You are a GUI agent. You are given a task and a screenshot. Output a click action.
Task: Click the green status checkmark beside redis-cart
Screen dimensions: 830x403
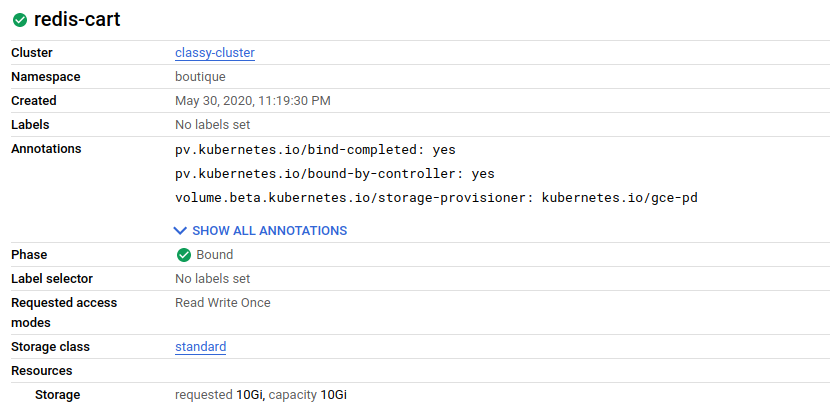pos(20,20)
